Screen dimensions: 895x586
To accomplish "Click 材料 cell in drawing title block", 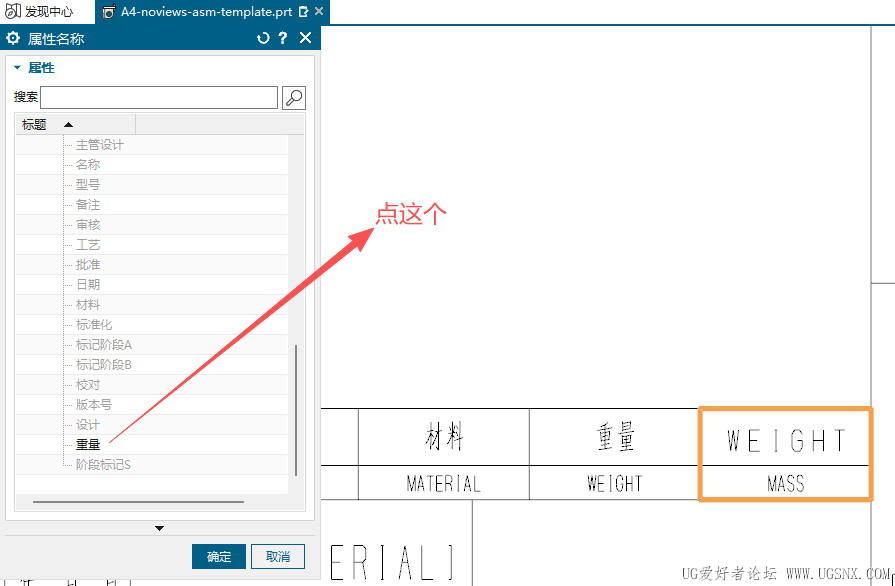I will [x=444, y=437].
